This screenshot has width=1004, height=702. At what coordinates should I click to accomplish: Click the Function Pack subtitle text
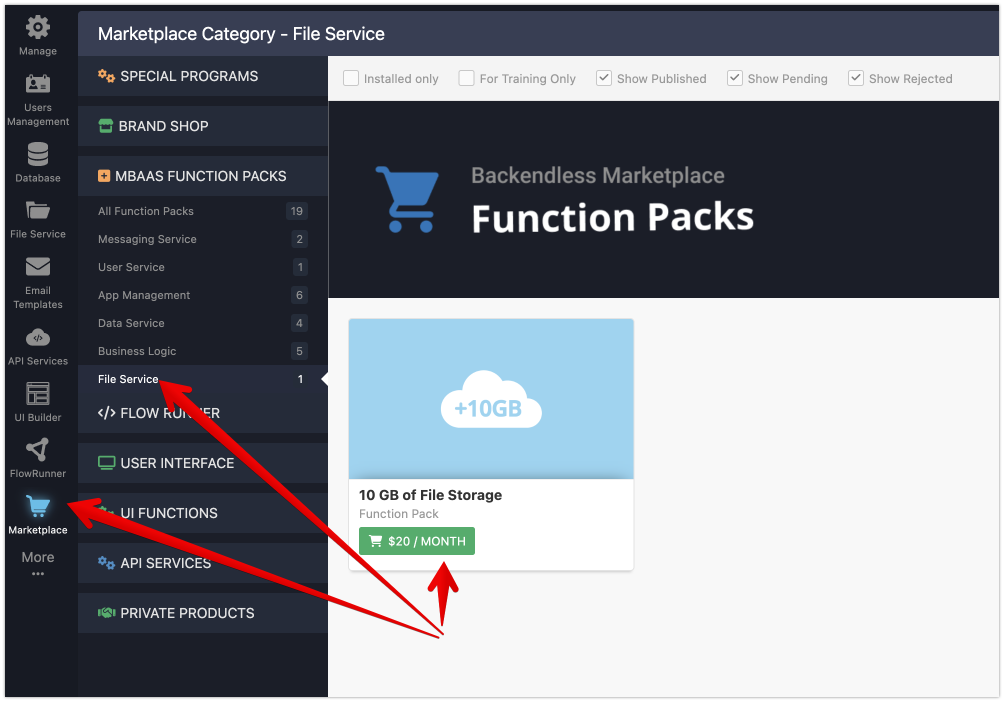(x=399, y=514)
